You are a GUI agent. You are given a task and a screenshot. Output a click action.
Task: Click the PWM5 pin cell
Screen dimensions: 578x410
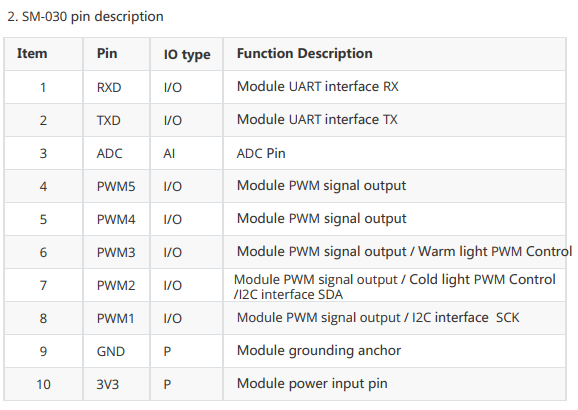pos(116,187)
